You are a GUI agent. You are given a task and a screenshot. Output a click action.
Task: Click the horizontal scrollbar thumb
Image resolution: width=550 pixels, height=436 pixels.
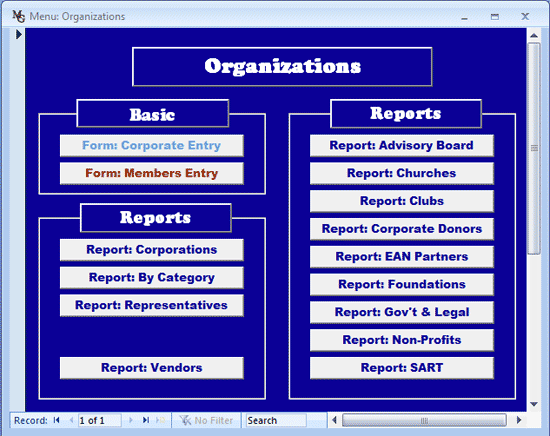[x=424, y=420]
